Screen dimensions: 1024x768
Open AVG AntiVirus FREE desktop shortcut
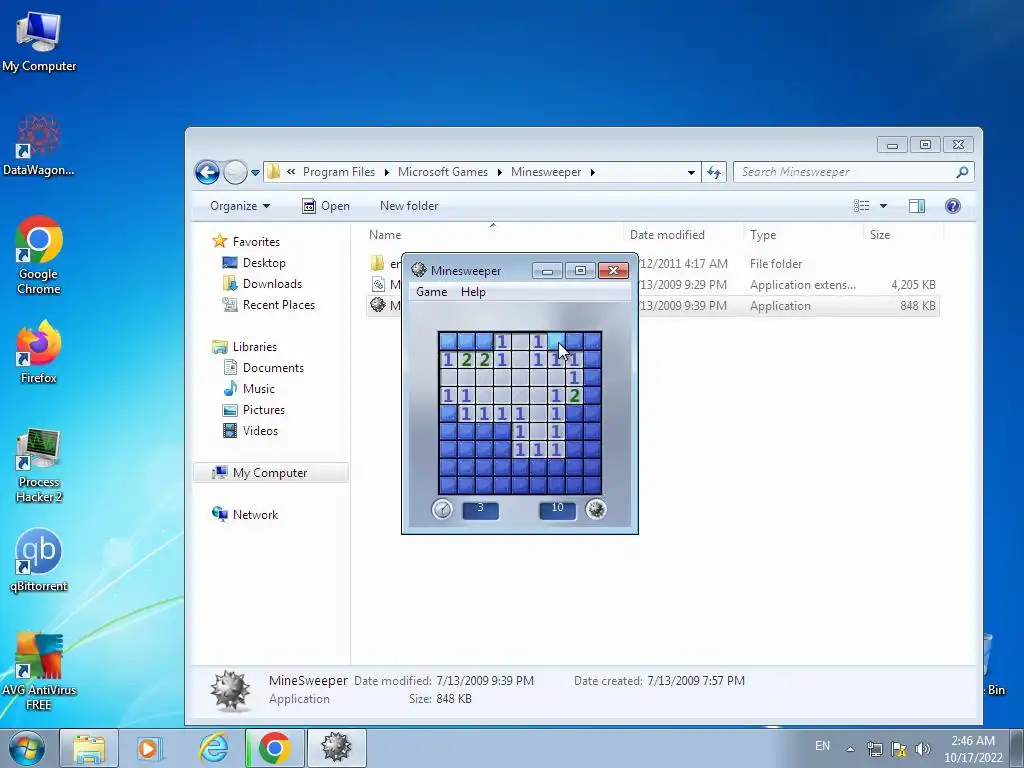click(39, 671)
